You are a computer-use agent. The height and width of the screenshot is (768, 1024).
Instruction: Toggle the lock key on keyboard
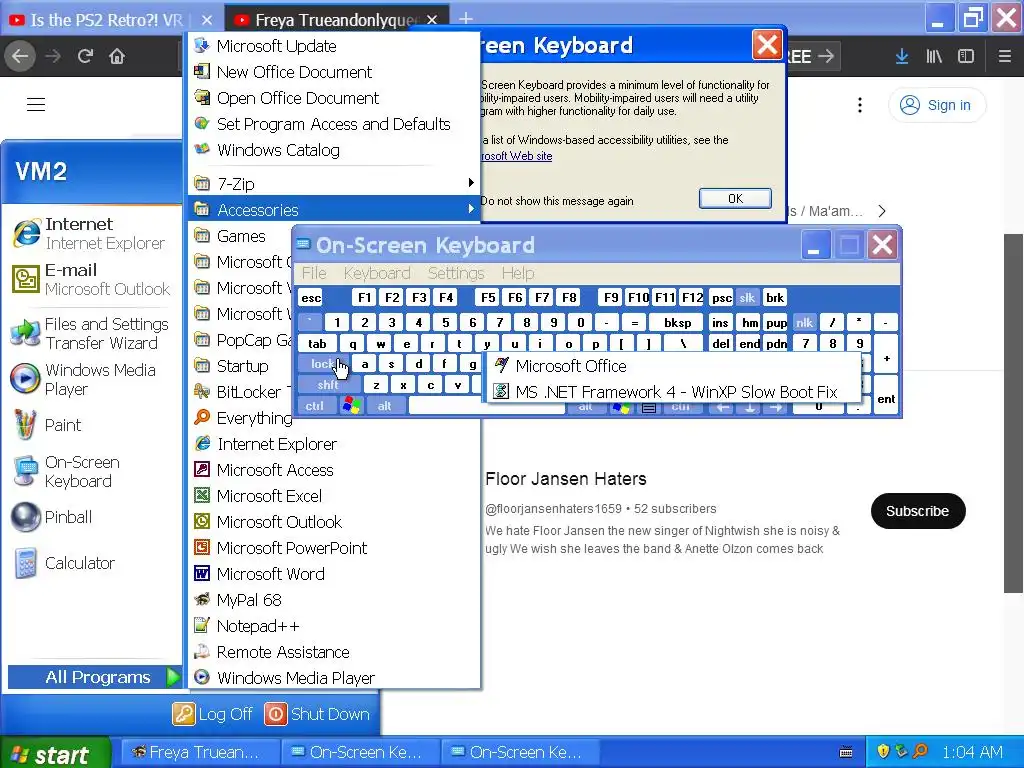coord(323,364)
